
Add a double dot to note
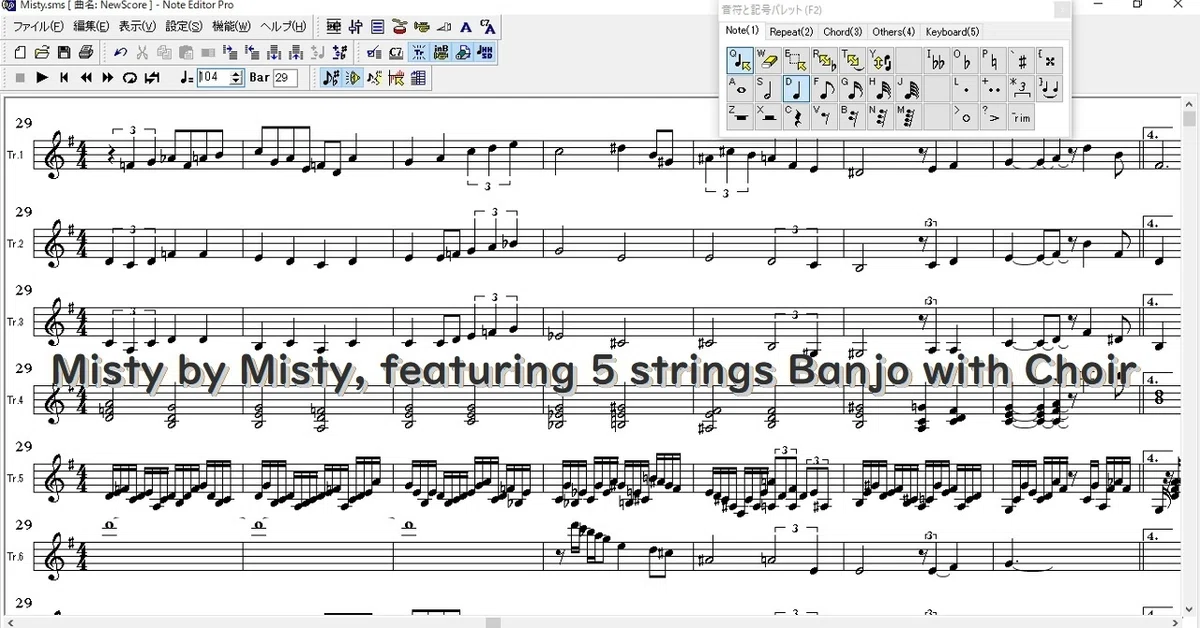click(993, 88)
